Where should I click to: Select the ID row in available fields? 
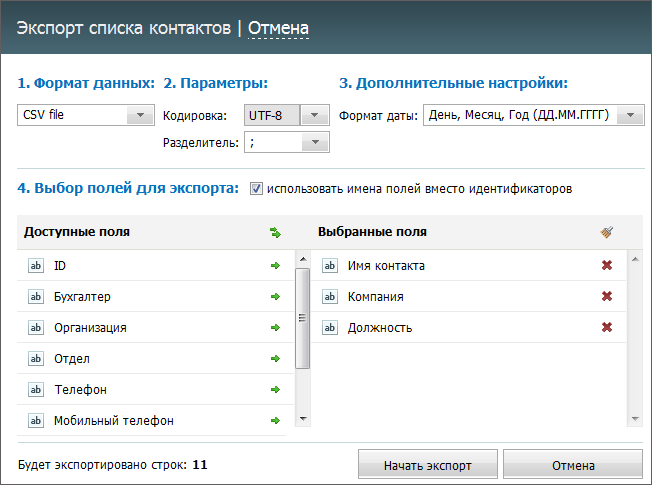coord(155,265)
